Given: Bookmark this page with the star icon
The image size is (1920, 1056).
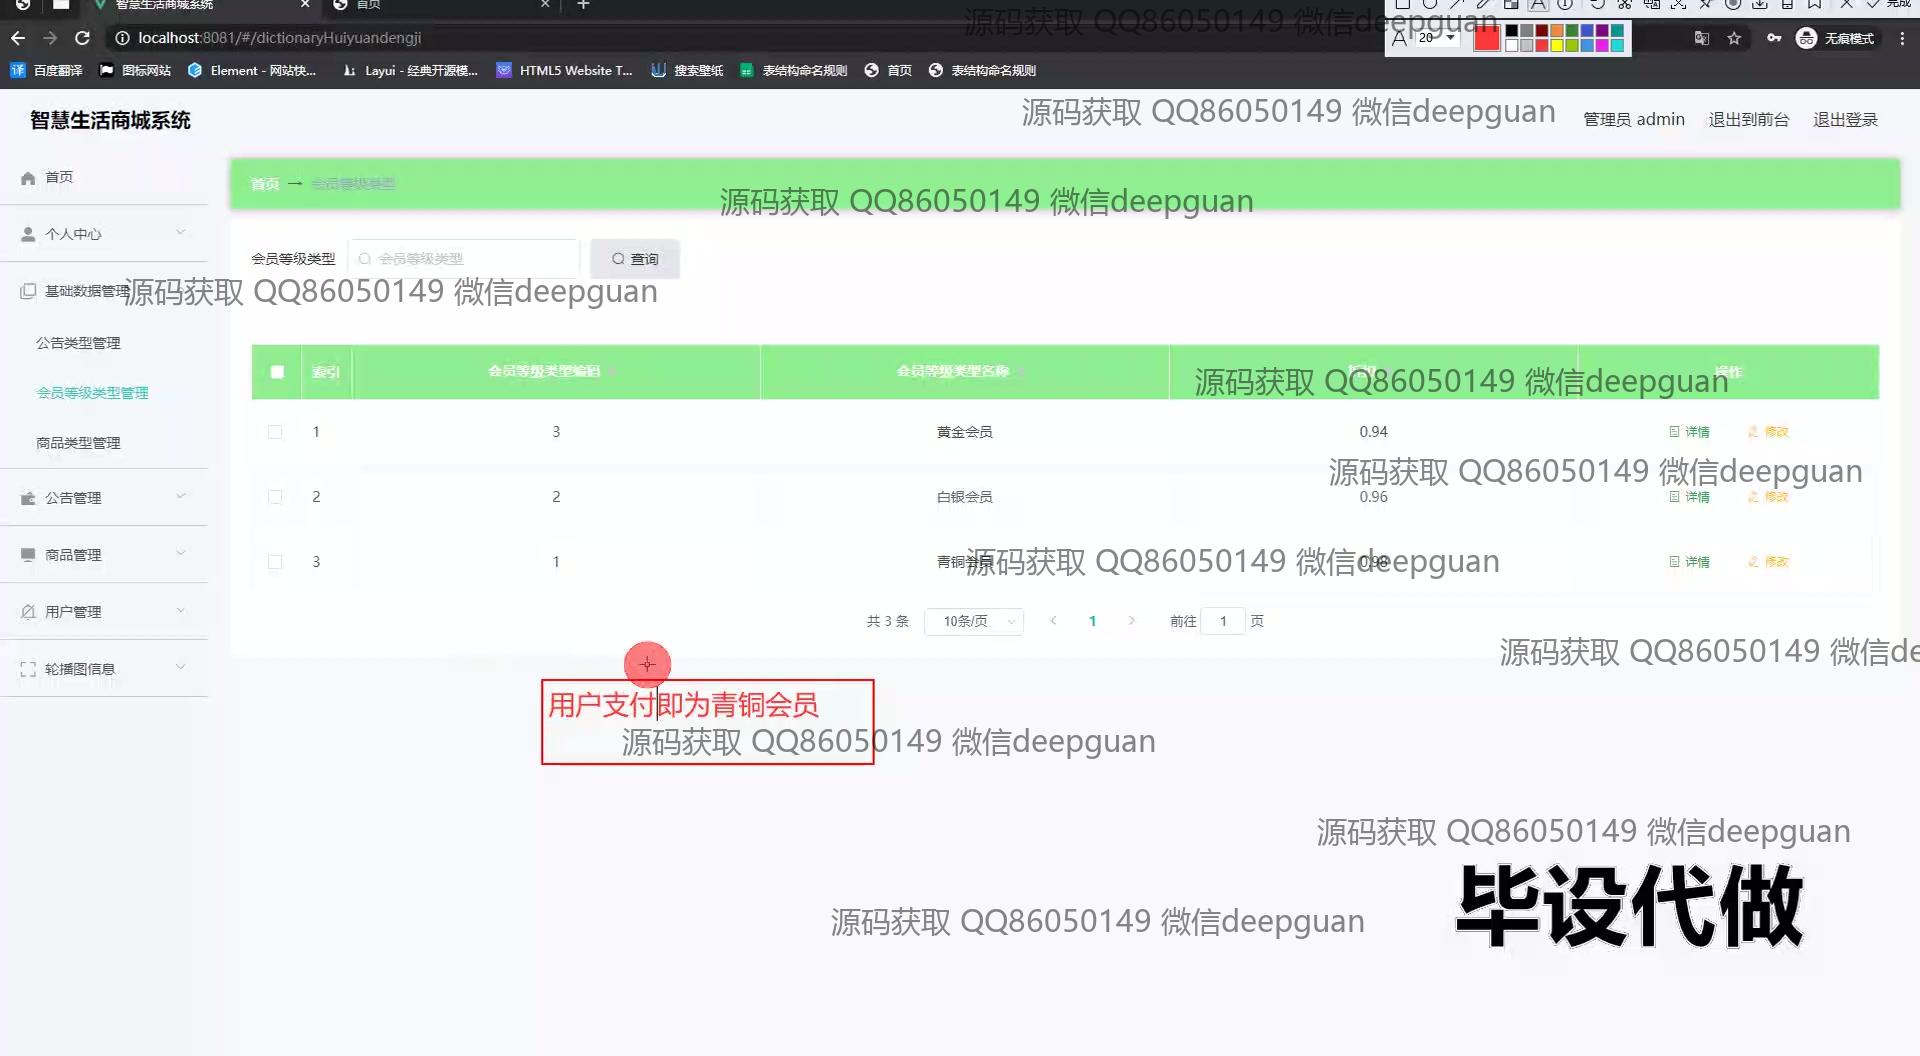Looking at the screenshot, I should (x=1734, y=38).
